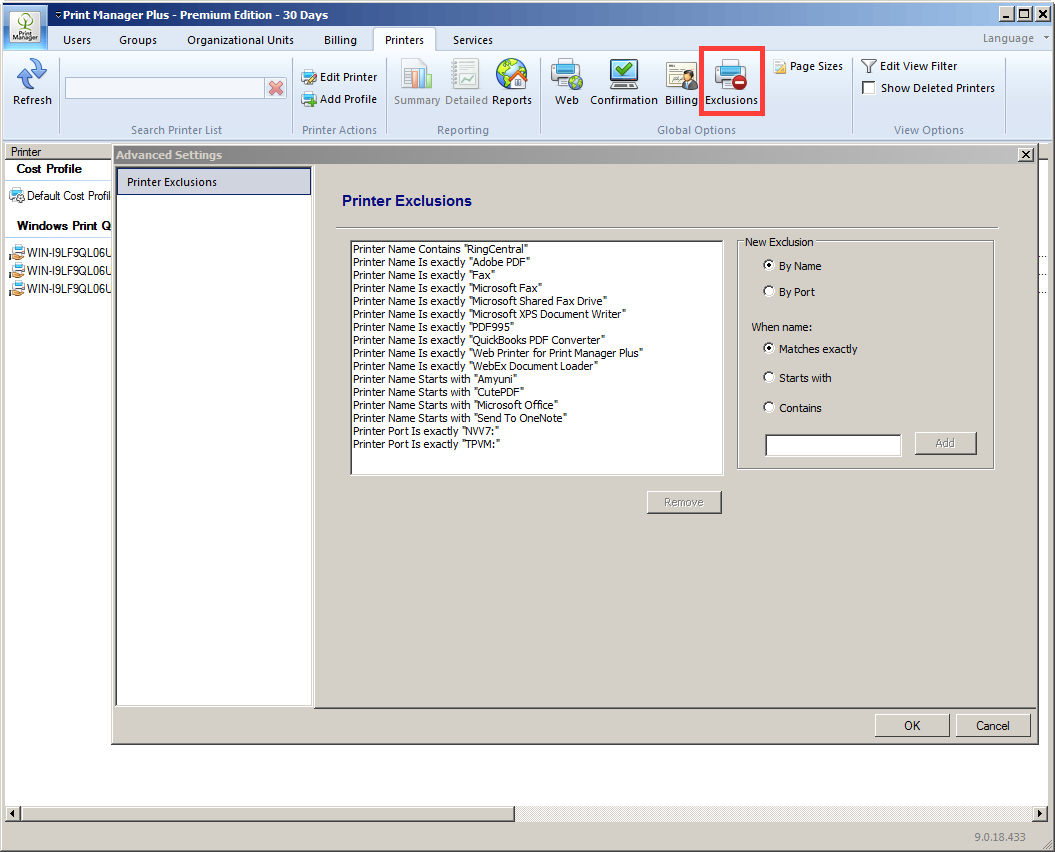
Task: Open Billing global options icon
Action: tap(681, 82)
